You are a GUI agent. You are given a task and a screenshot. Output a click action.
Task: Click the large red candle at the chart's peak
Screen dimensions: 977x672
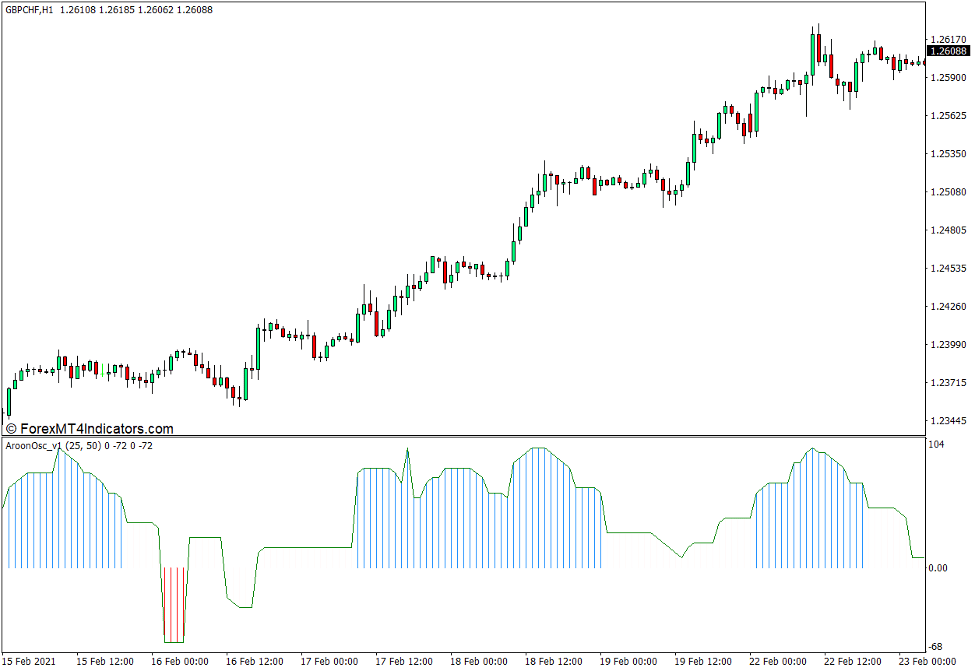[x=818, y=48]
